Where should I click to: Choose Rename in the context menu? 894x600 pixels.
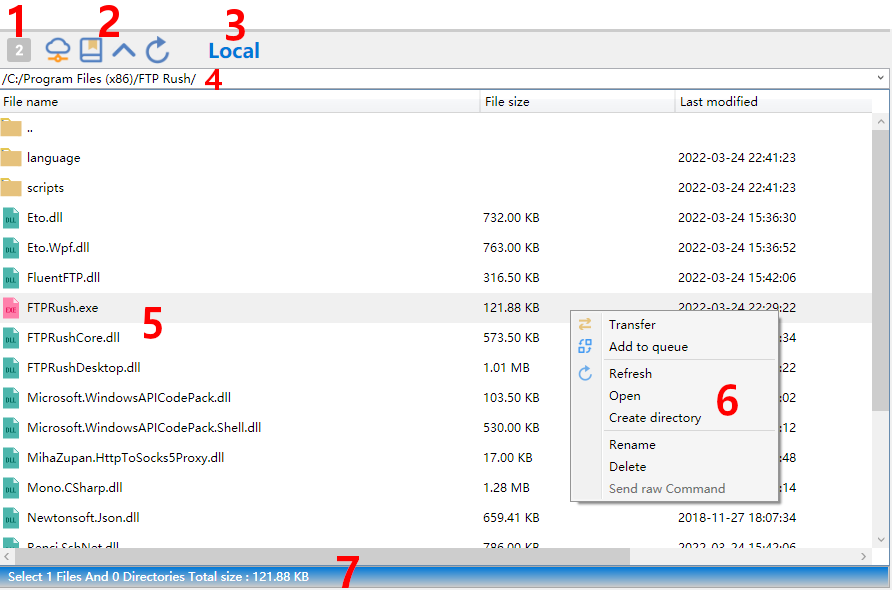674,445
